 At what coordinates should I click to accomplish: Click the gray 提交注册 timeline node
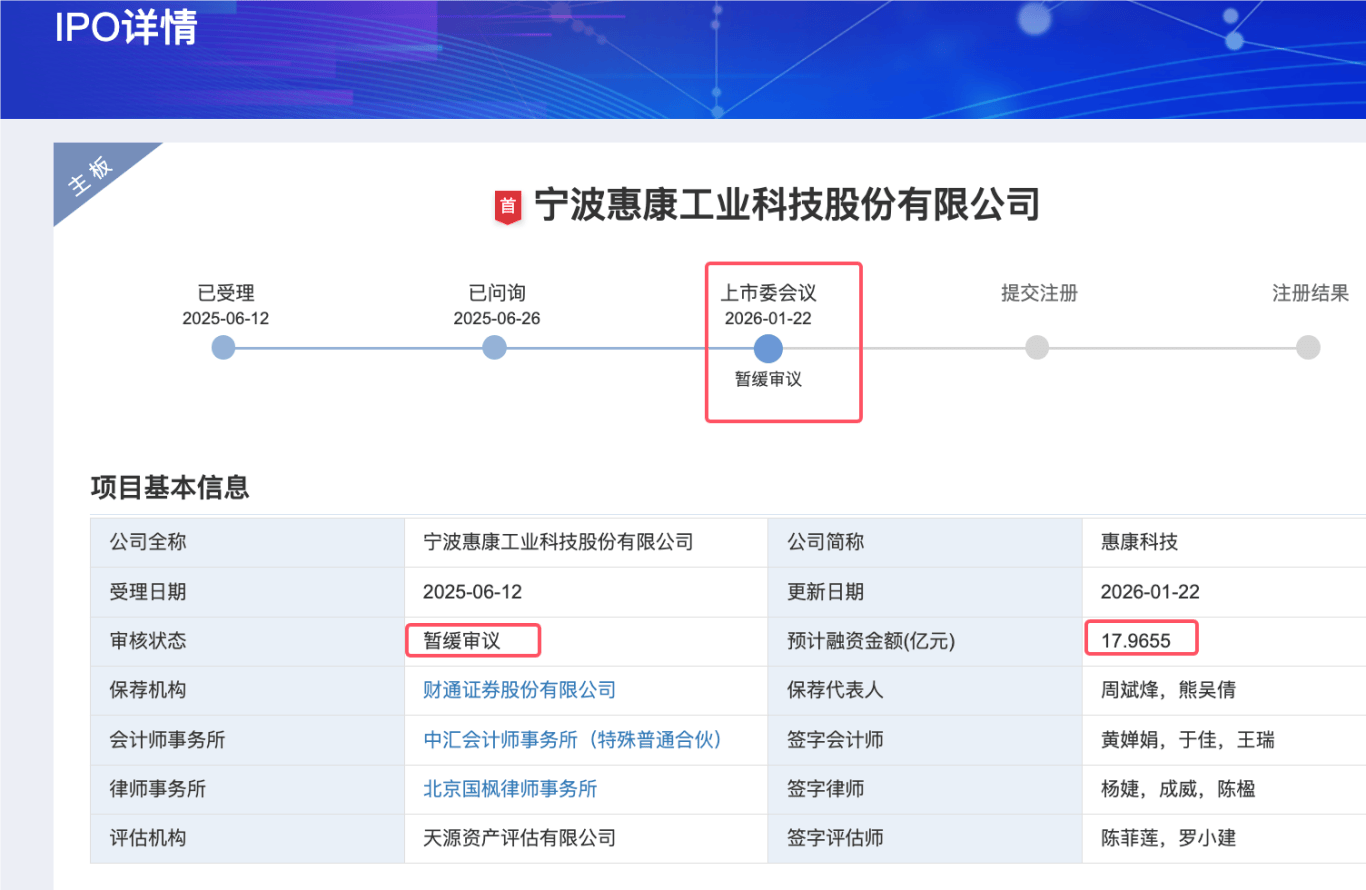pos(1037,347)
